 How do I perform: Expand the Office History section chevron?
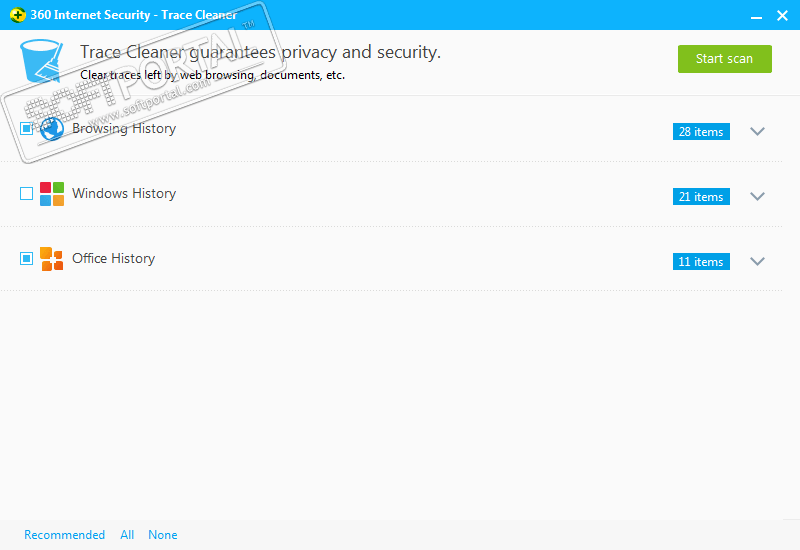(x=757, y=261)
